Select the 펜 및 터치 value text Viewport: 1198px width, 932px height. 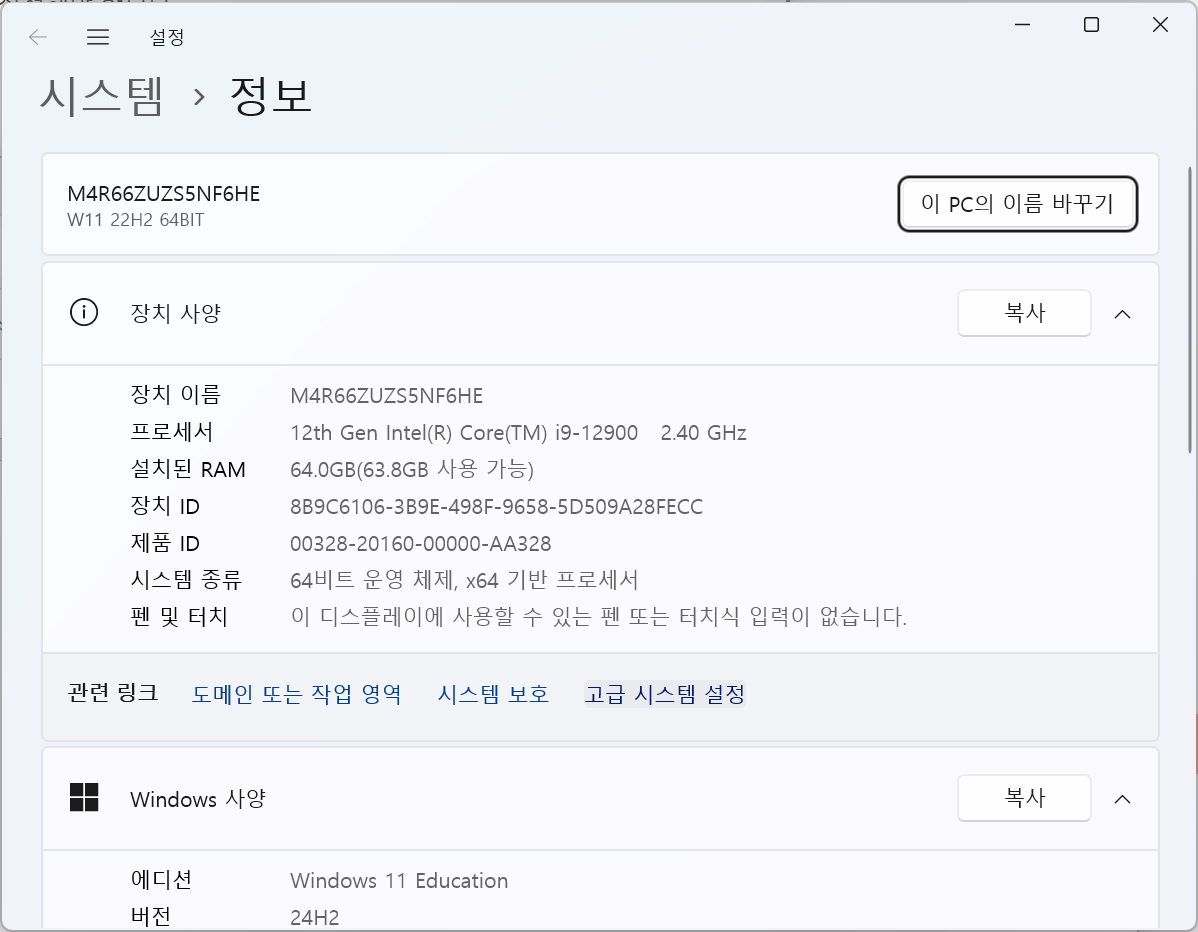click(599, 616)
